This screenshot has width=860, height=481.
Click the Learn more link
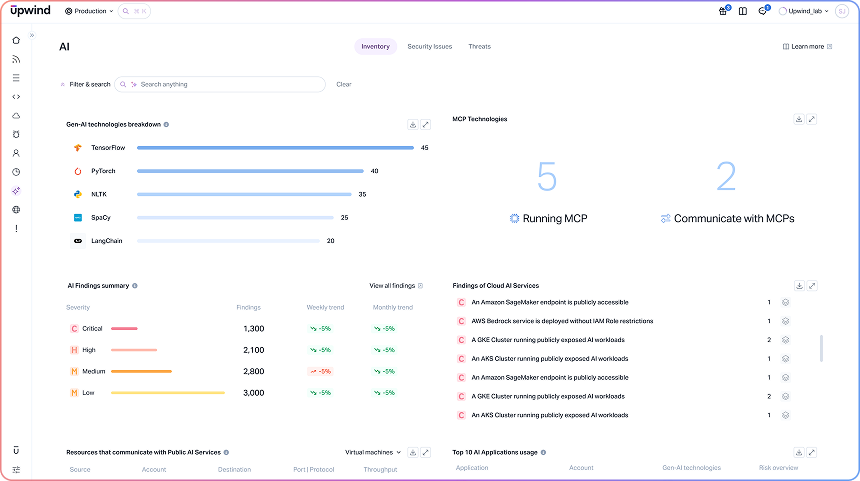(807, 47)
